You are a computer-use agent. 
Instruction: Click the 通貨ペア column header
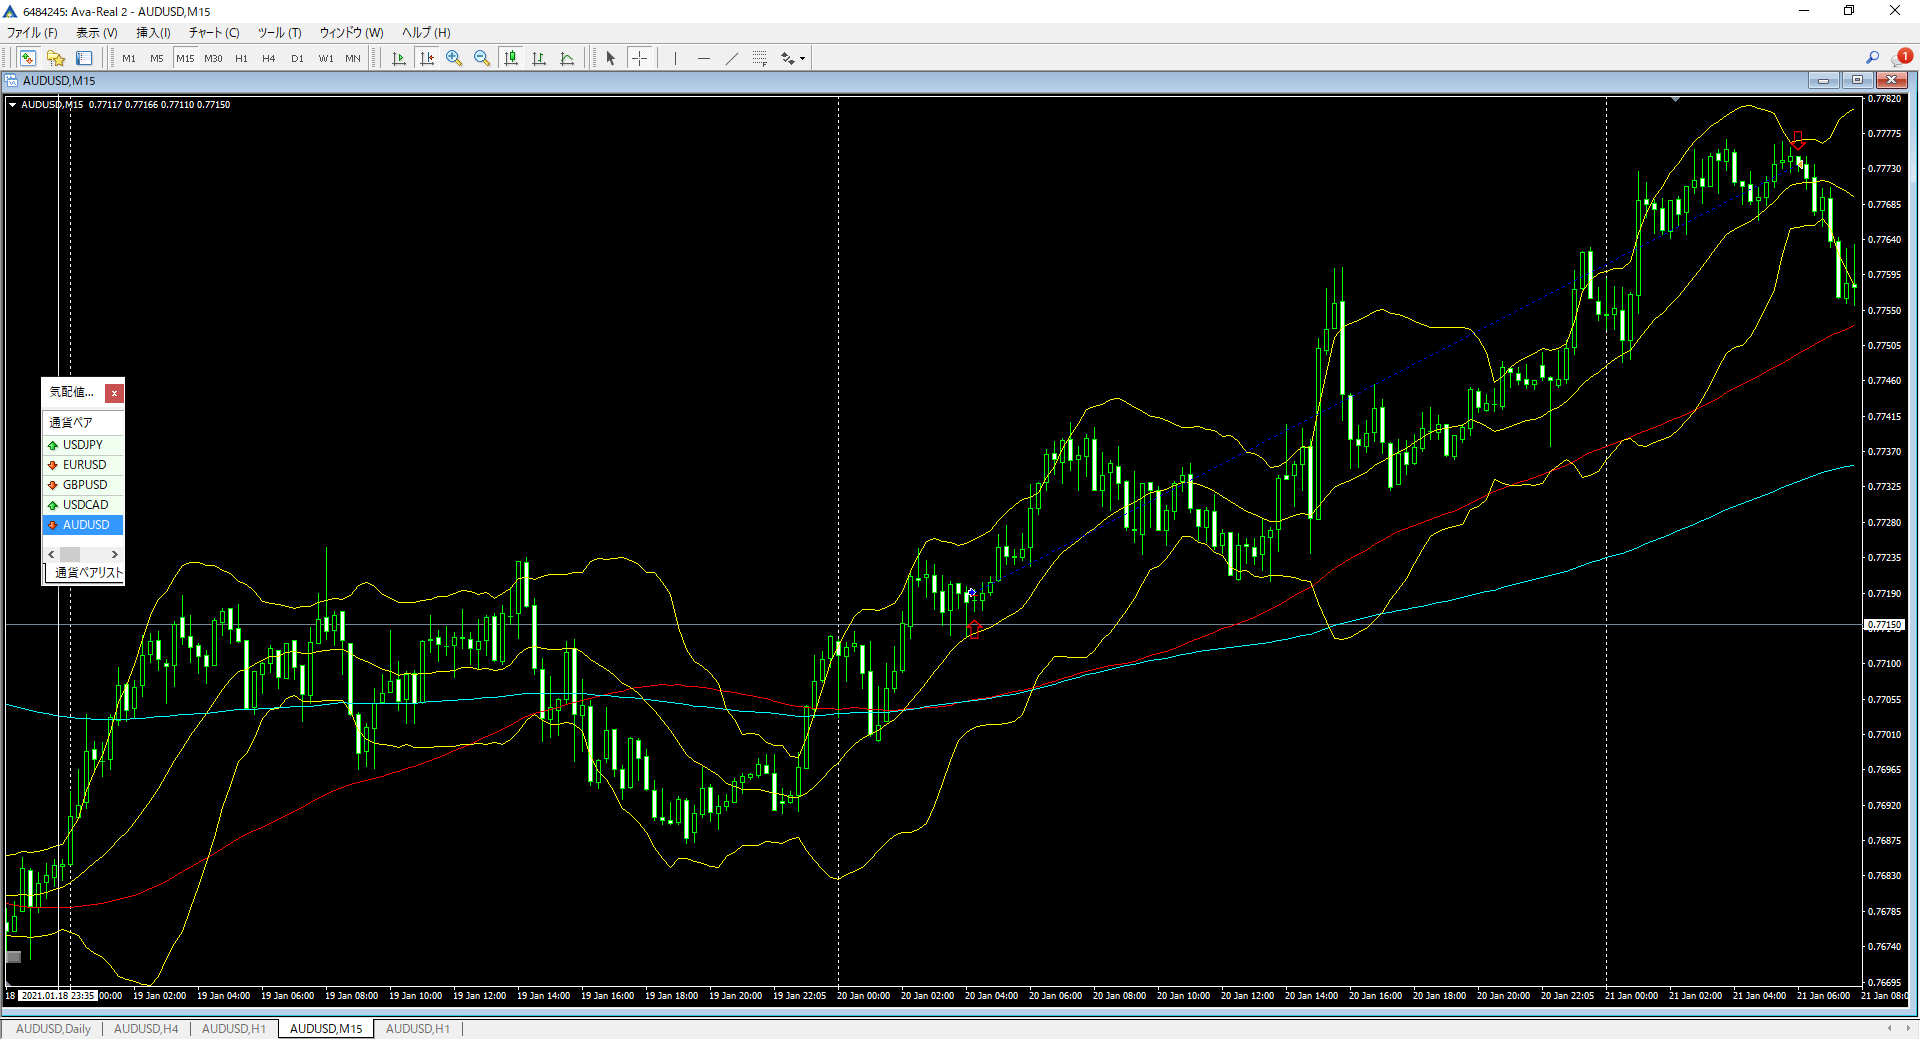(x=83, y=422)
